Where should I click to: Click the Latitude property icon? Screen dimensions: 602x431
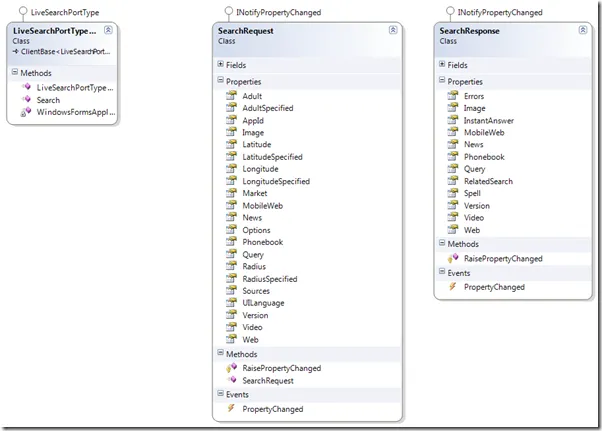pos(231,144)
